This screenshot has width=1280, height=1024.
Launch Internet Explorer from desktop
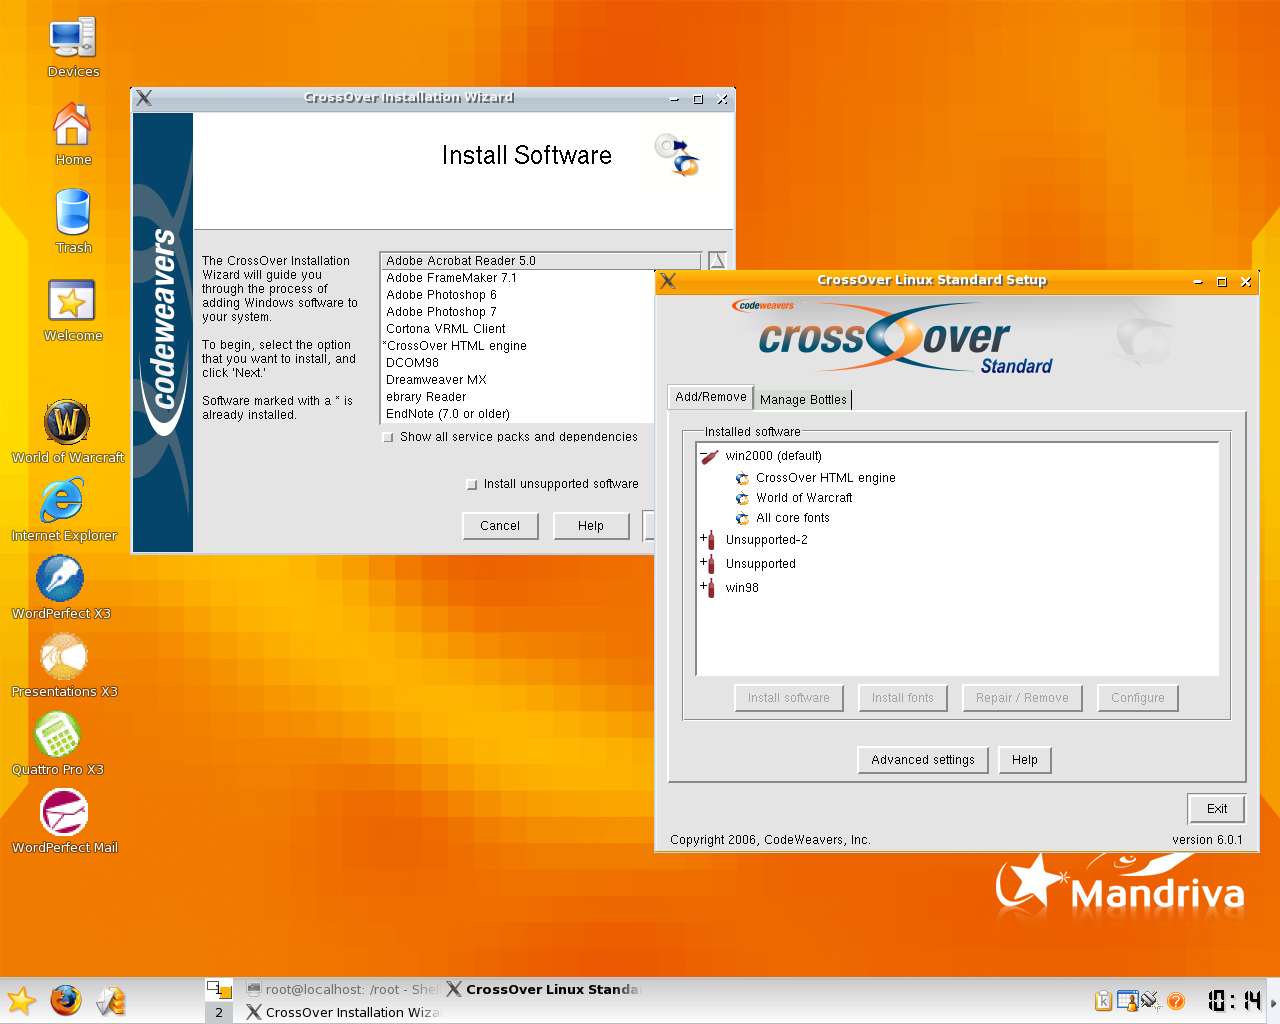(62, 500)
